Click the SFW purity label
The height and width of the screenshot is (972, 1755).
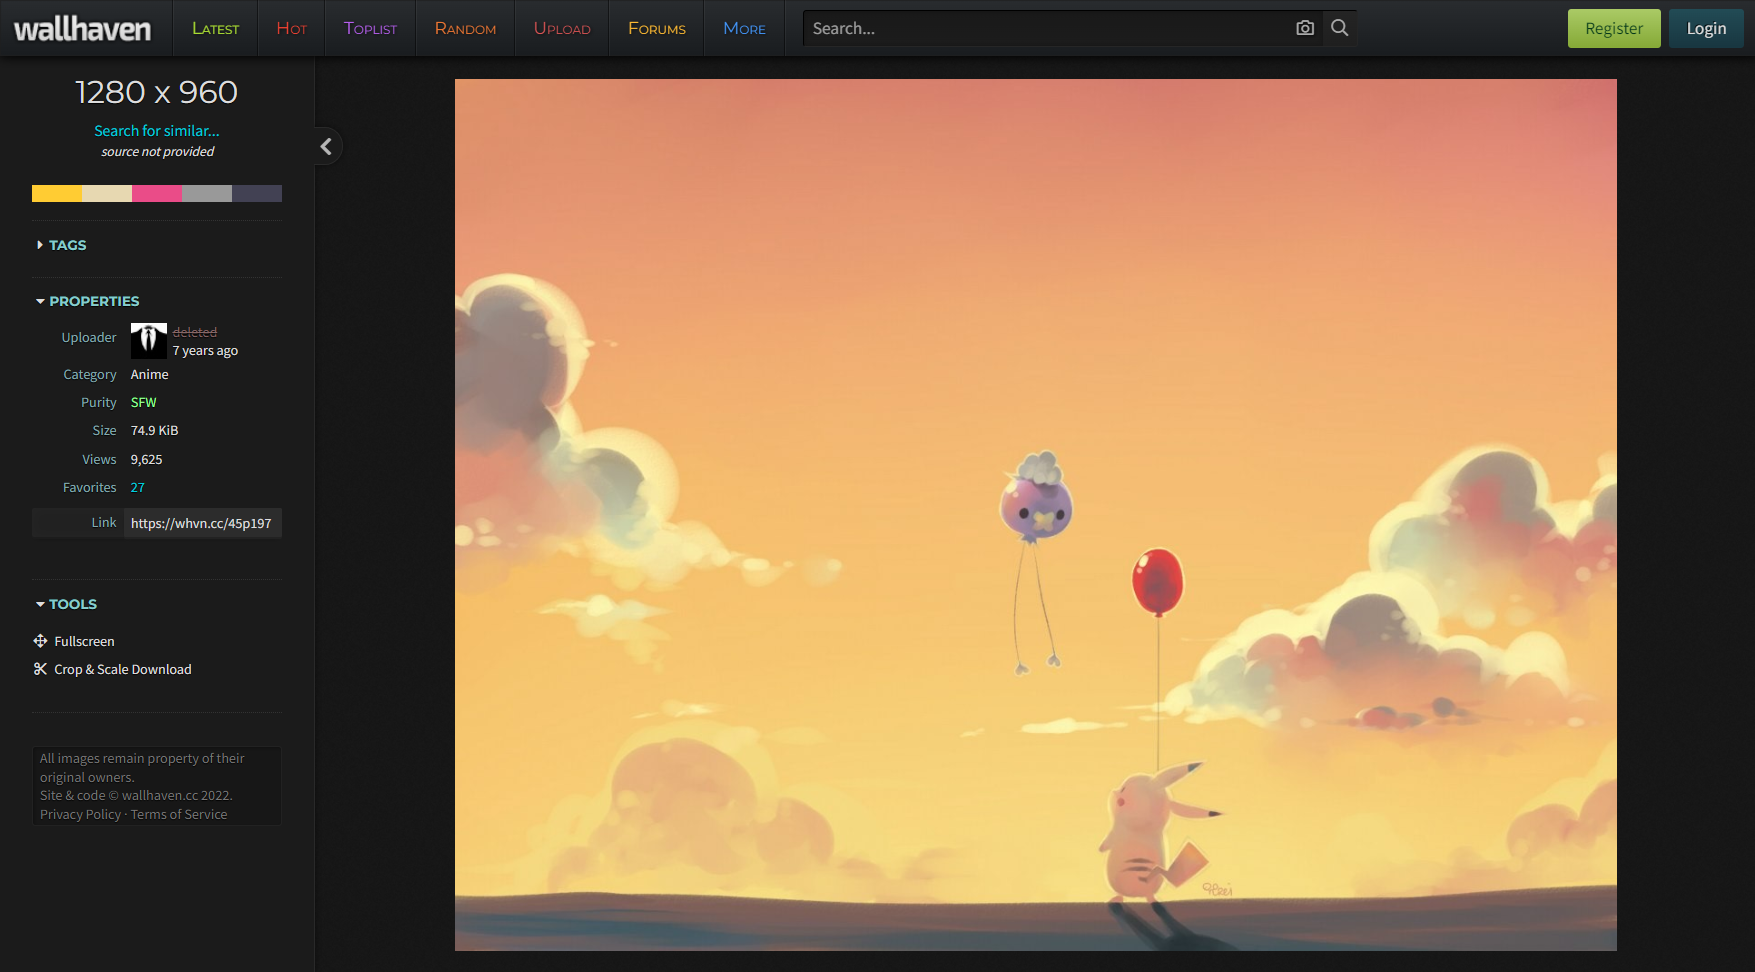click(144, 402)
